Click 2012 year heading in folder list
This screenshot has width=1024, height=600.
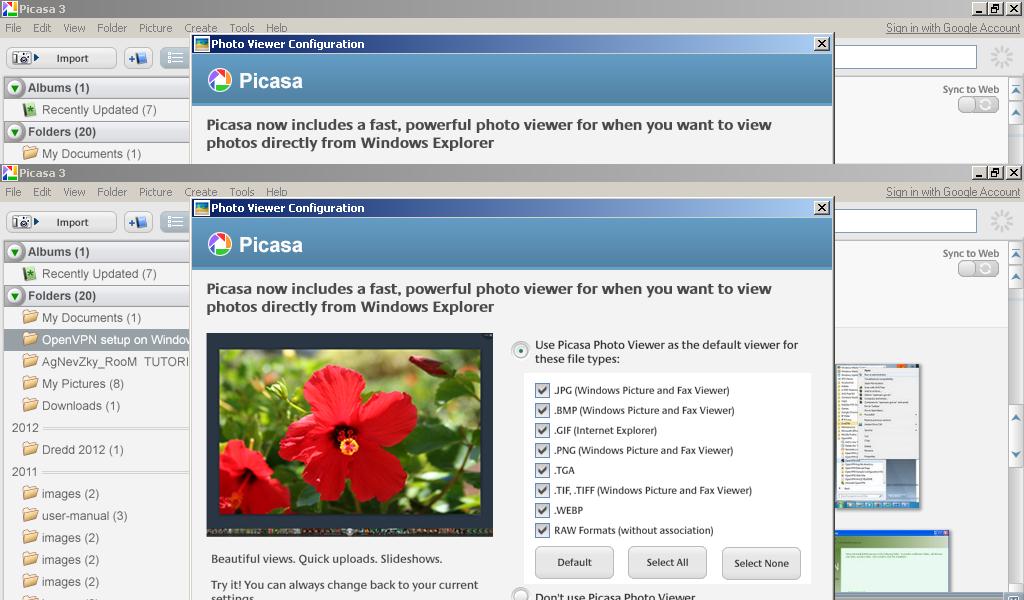[x=25, y=428]
